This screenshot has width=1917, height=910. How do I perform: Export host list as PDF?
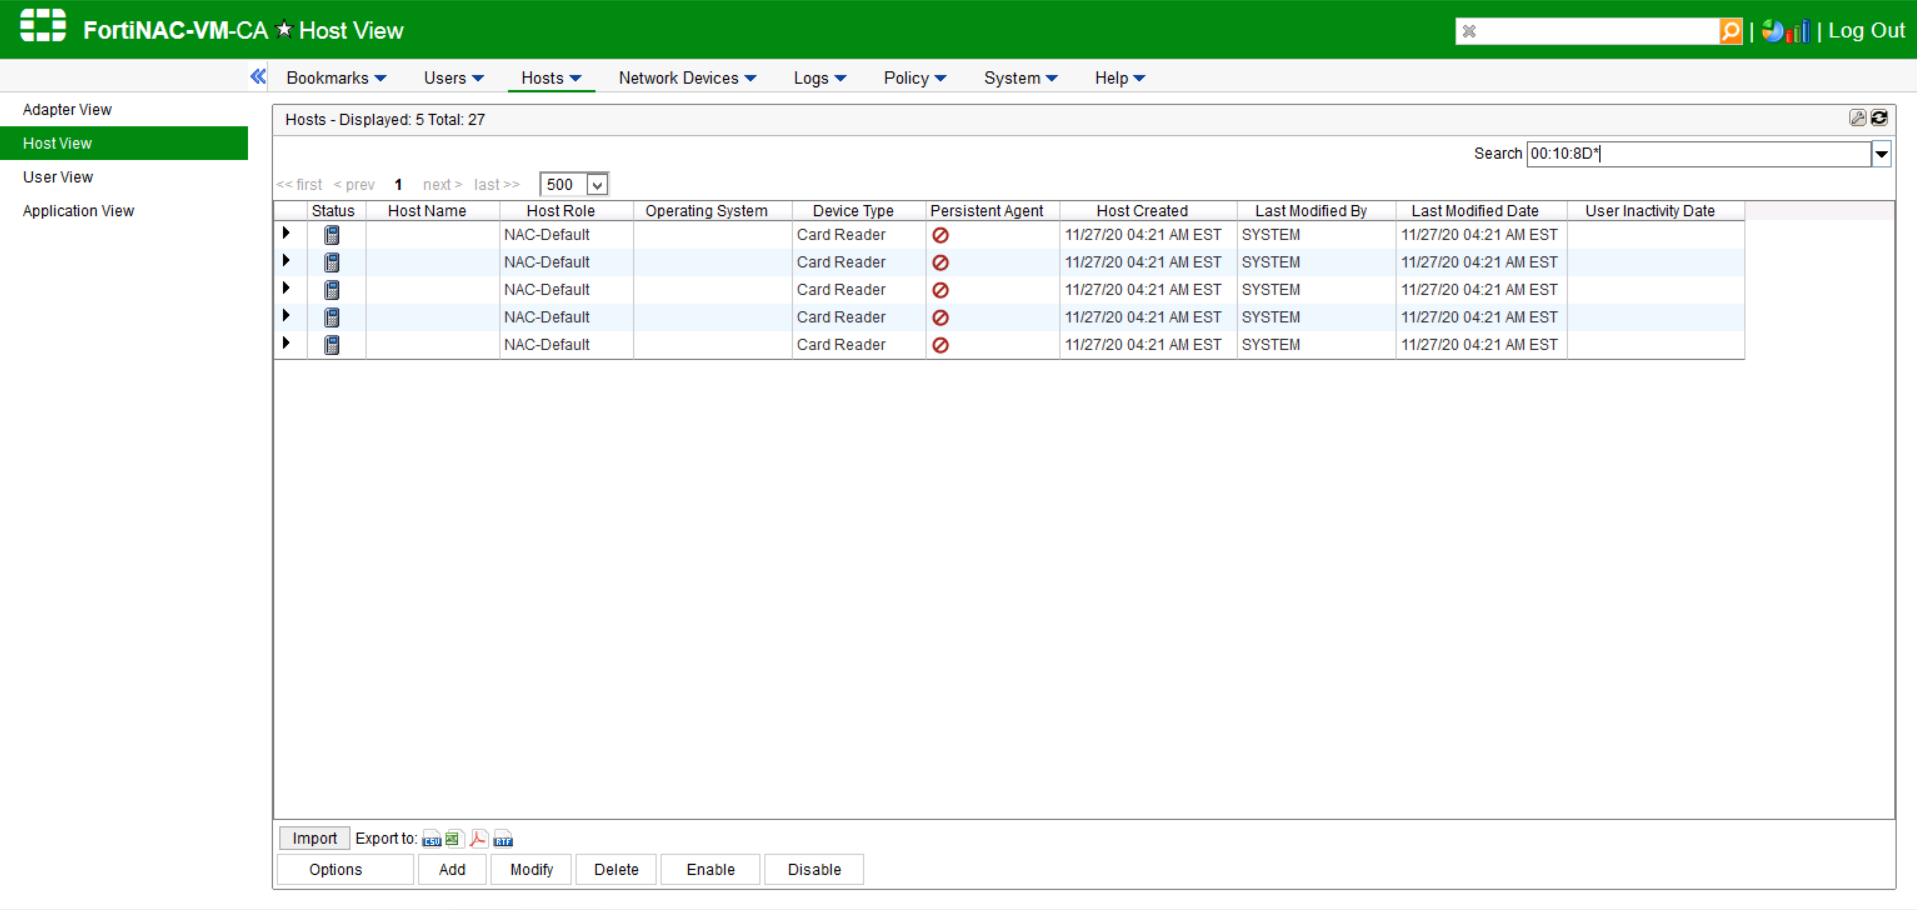coord(479,839)
